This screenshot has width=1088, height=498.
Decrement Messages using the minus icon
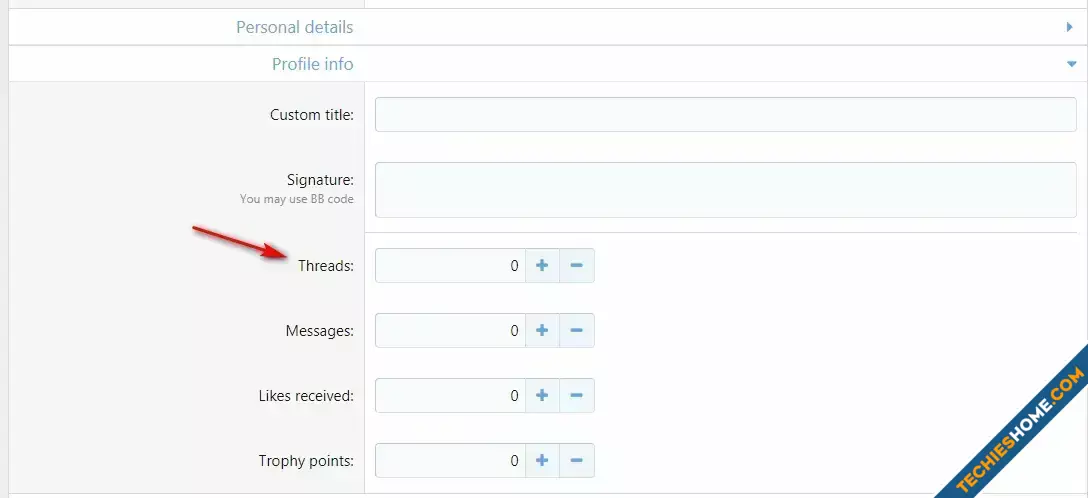577,331
